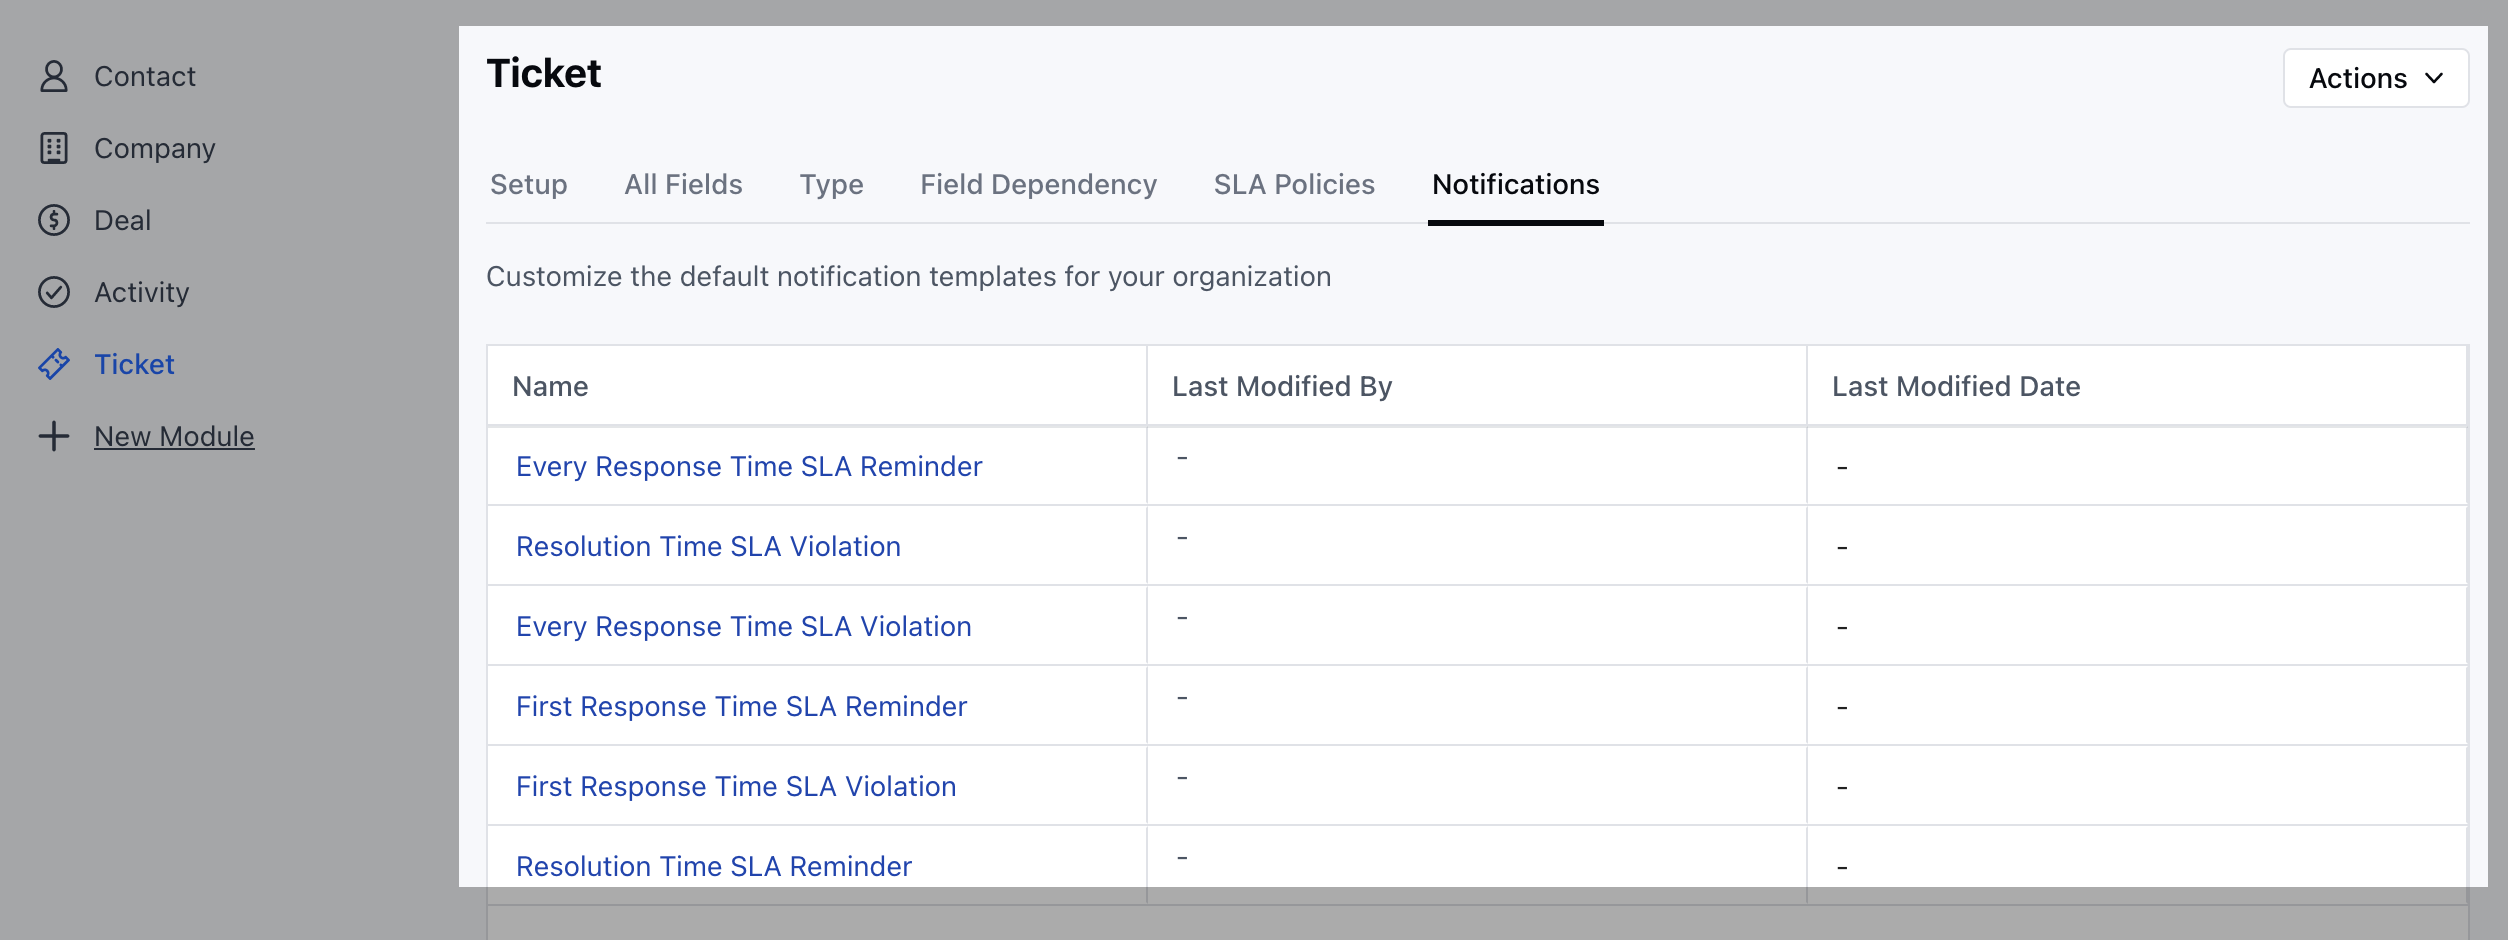This screenshot has width=2508, height=940.
Task: Switch to the All Fields tab
Action: (683, 184)
